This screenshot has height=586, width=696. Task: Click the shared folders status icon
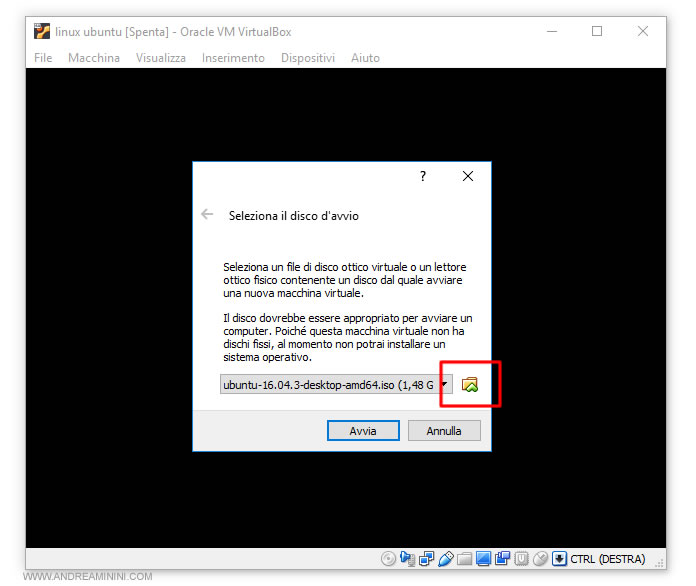[465, 559]
